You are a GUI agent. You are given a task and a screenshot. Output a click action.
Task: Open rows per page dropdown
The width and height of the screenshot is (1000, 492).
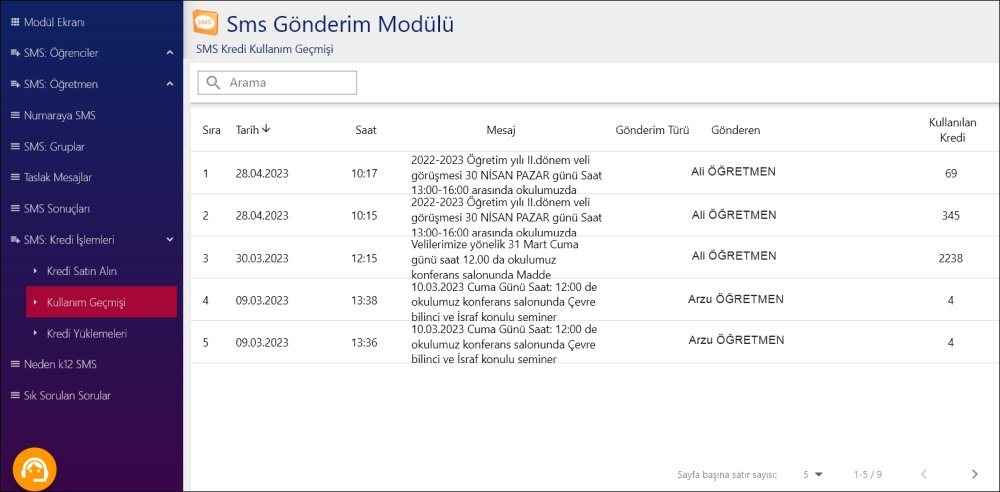click(812, 474)
